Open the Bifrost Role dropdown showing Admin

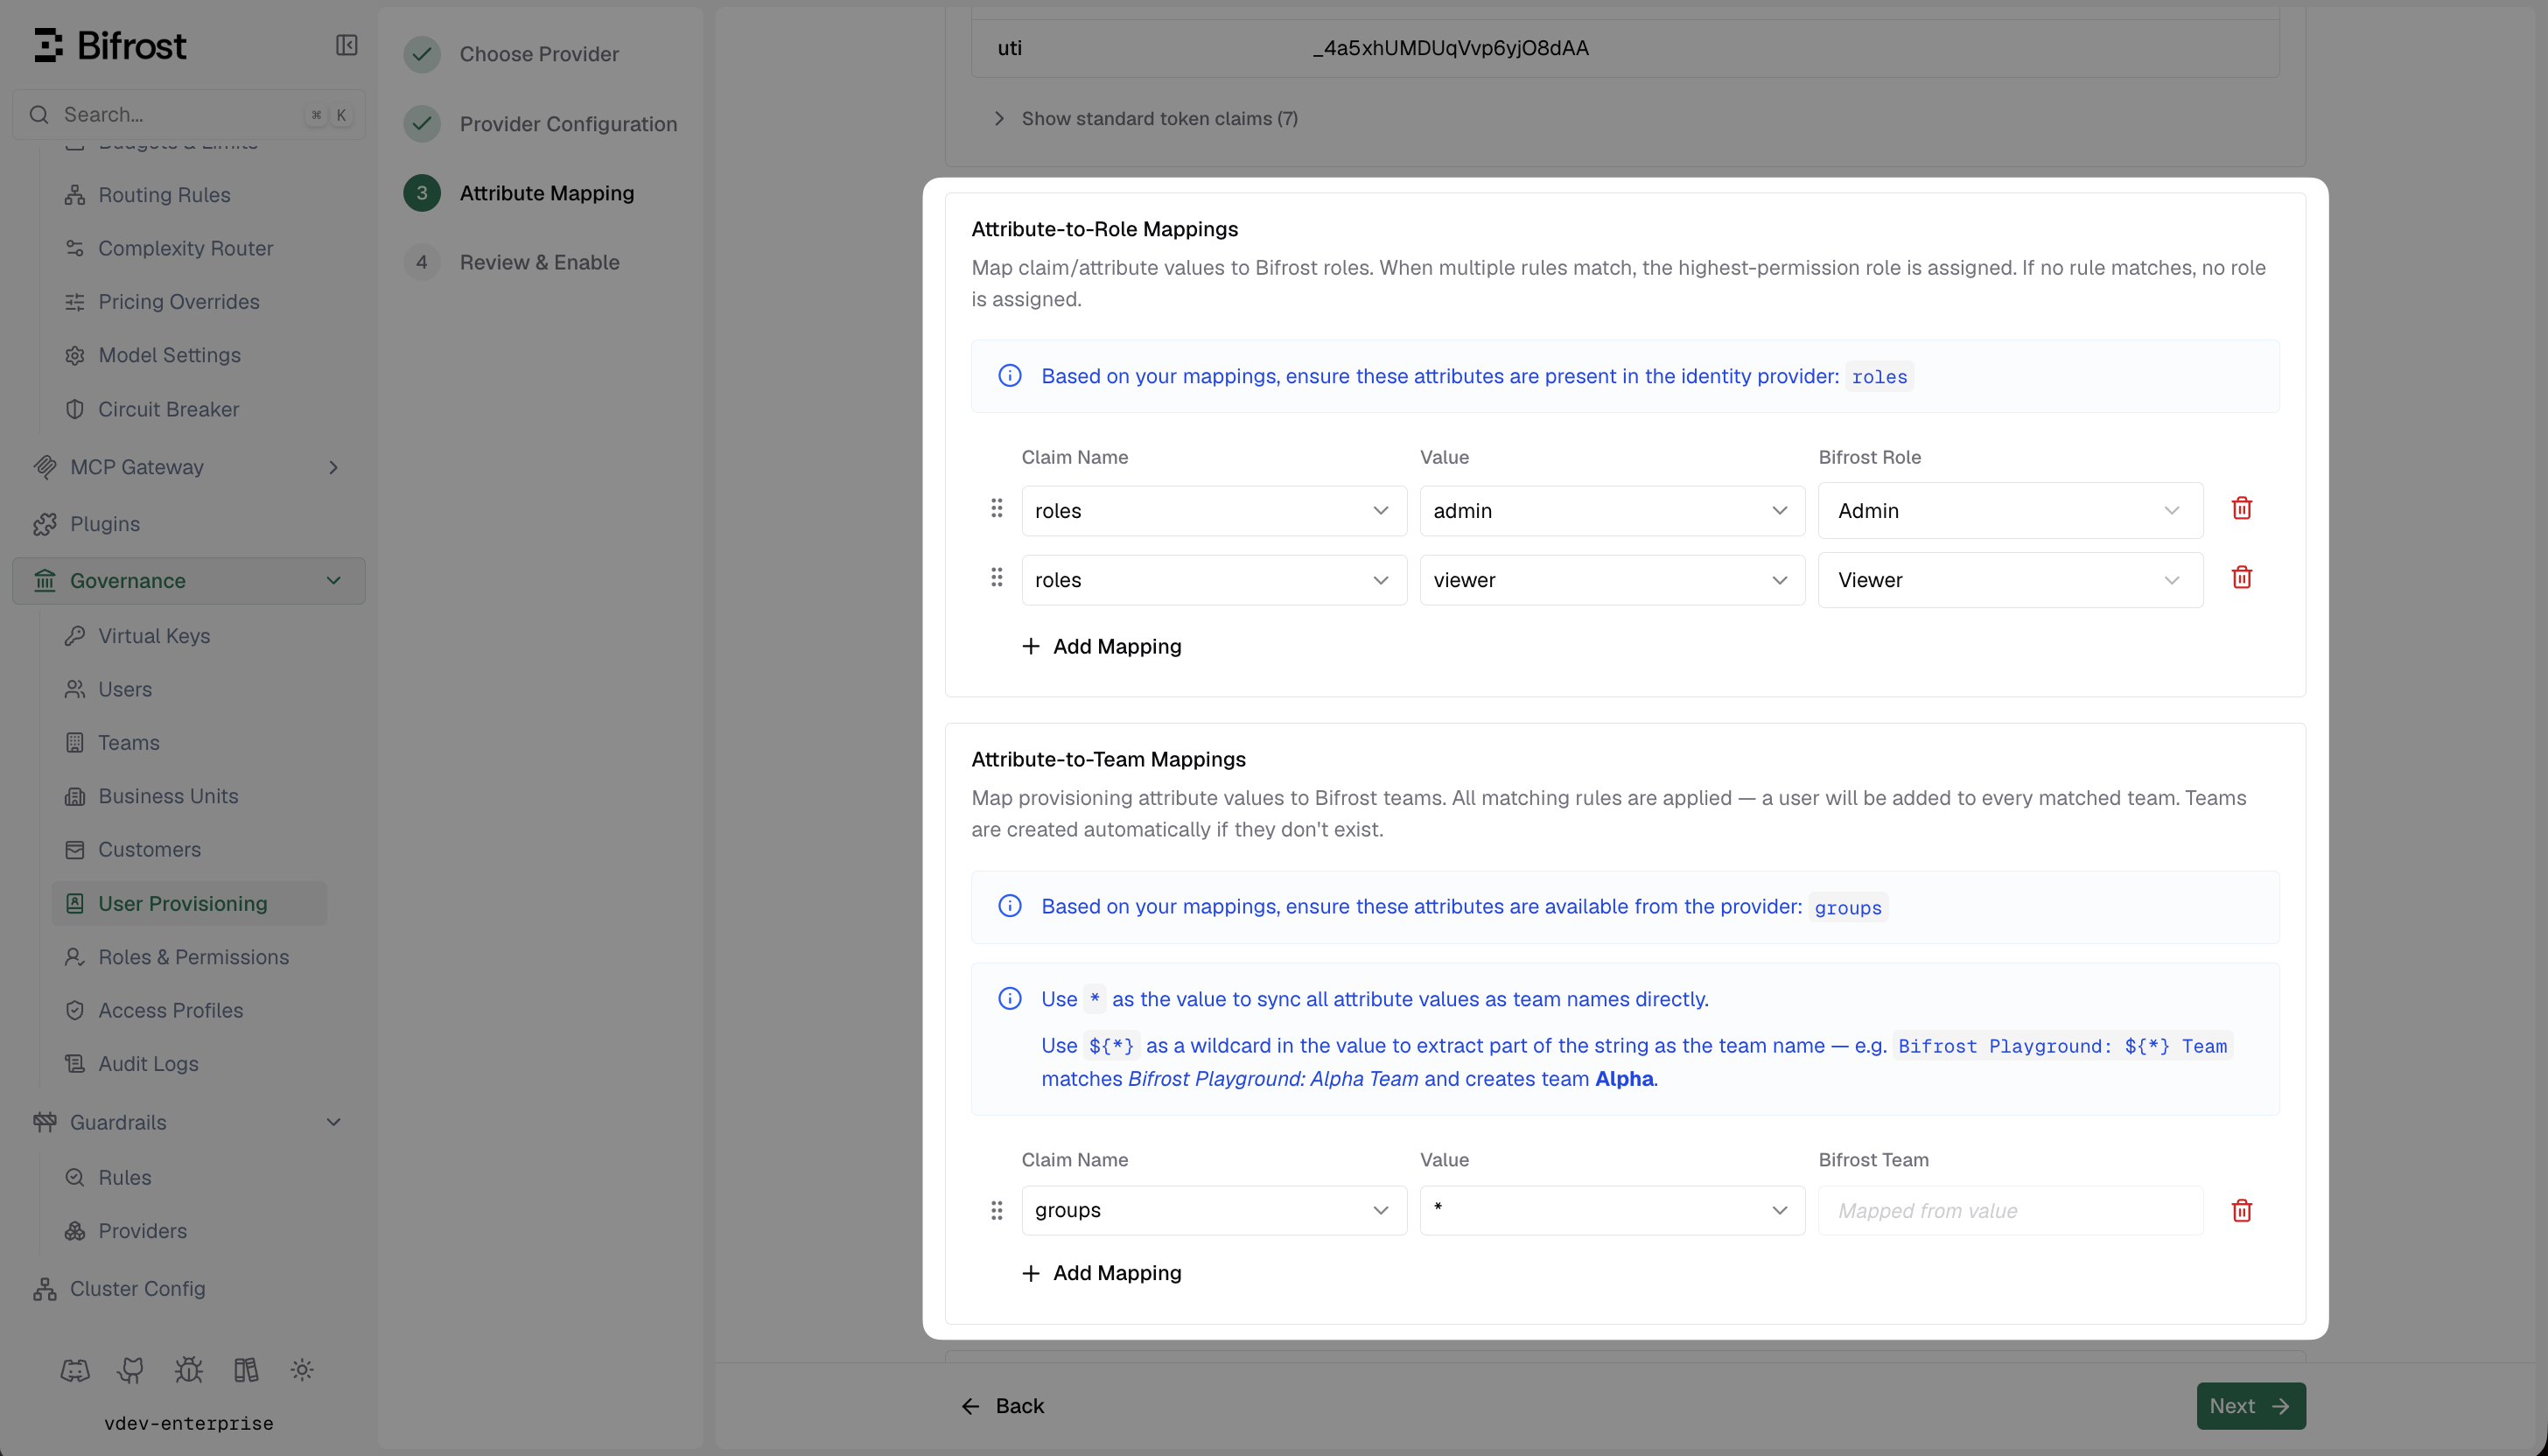pyautogui.click(x=2010, y=511)
